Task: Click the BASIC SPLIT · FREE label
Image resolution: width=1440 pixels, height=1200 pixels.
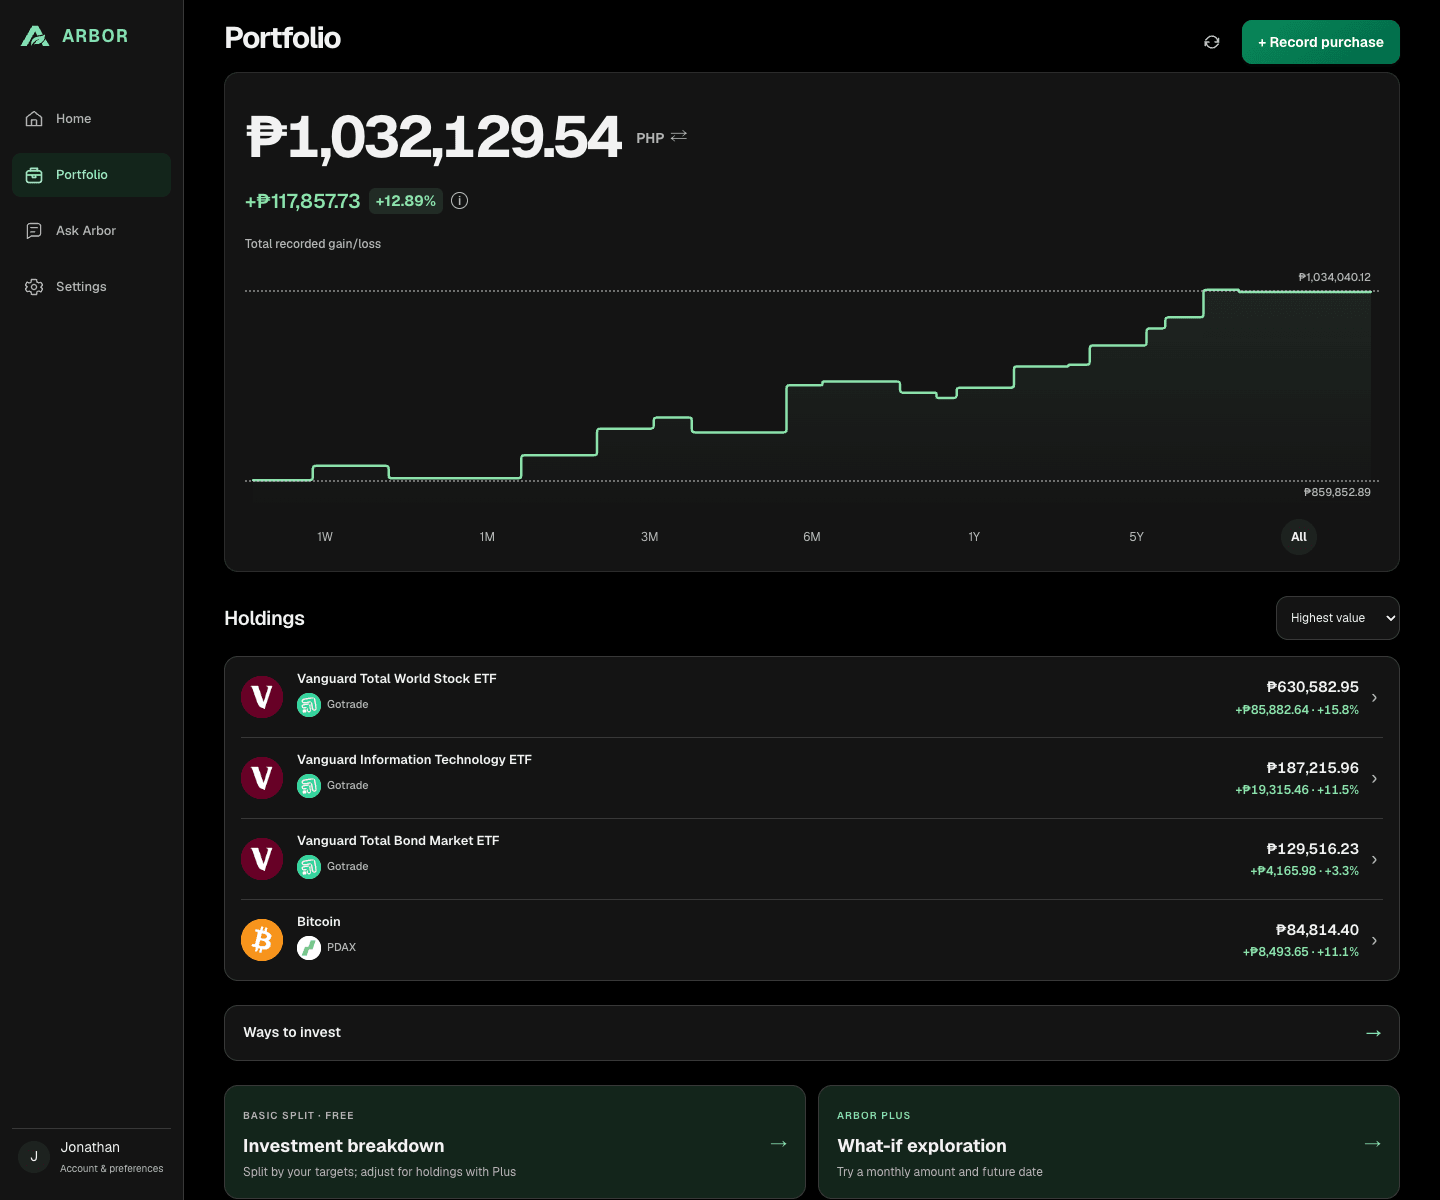Action: pyautogui.click(x=298, y=1116)
